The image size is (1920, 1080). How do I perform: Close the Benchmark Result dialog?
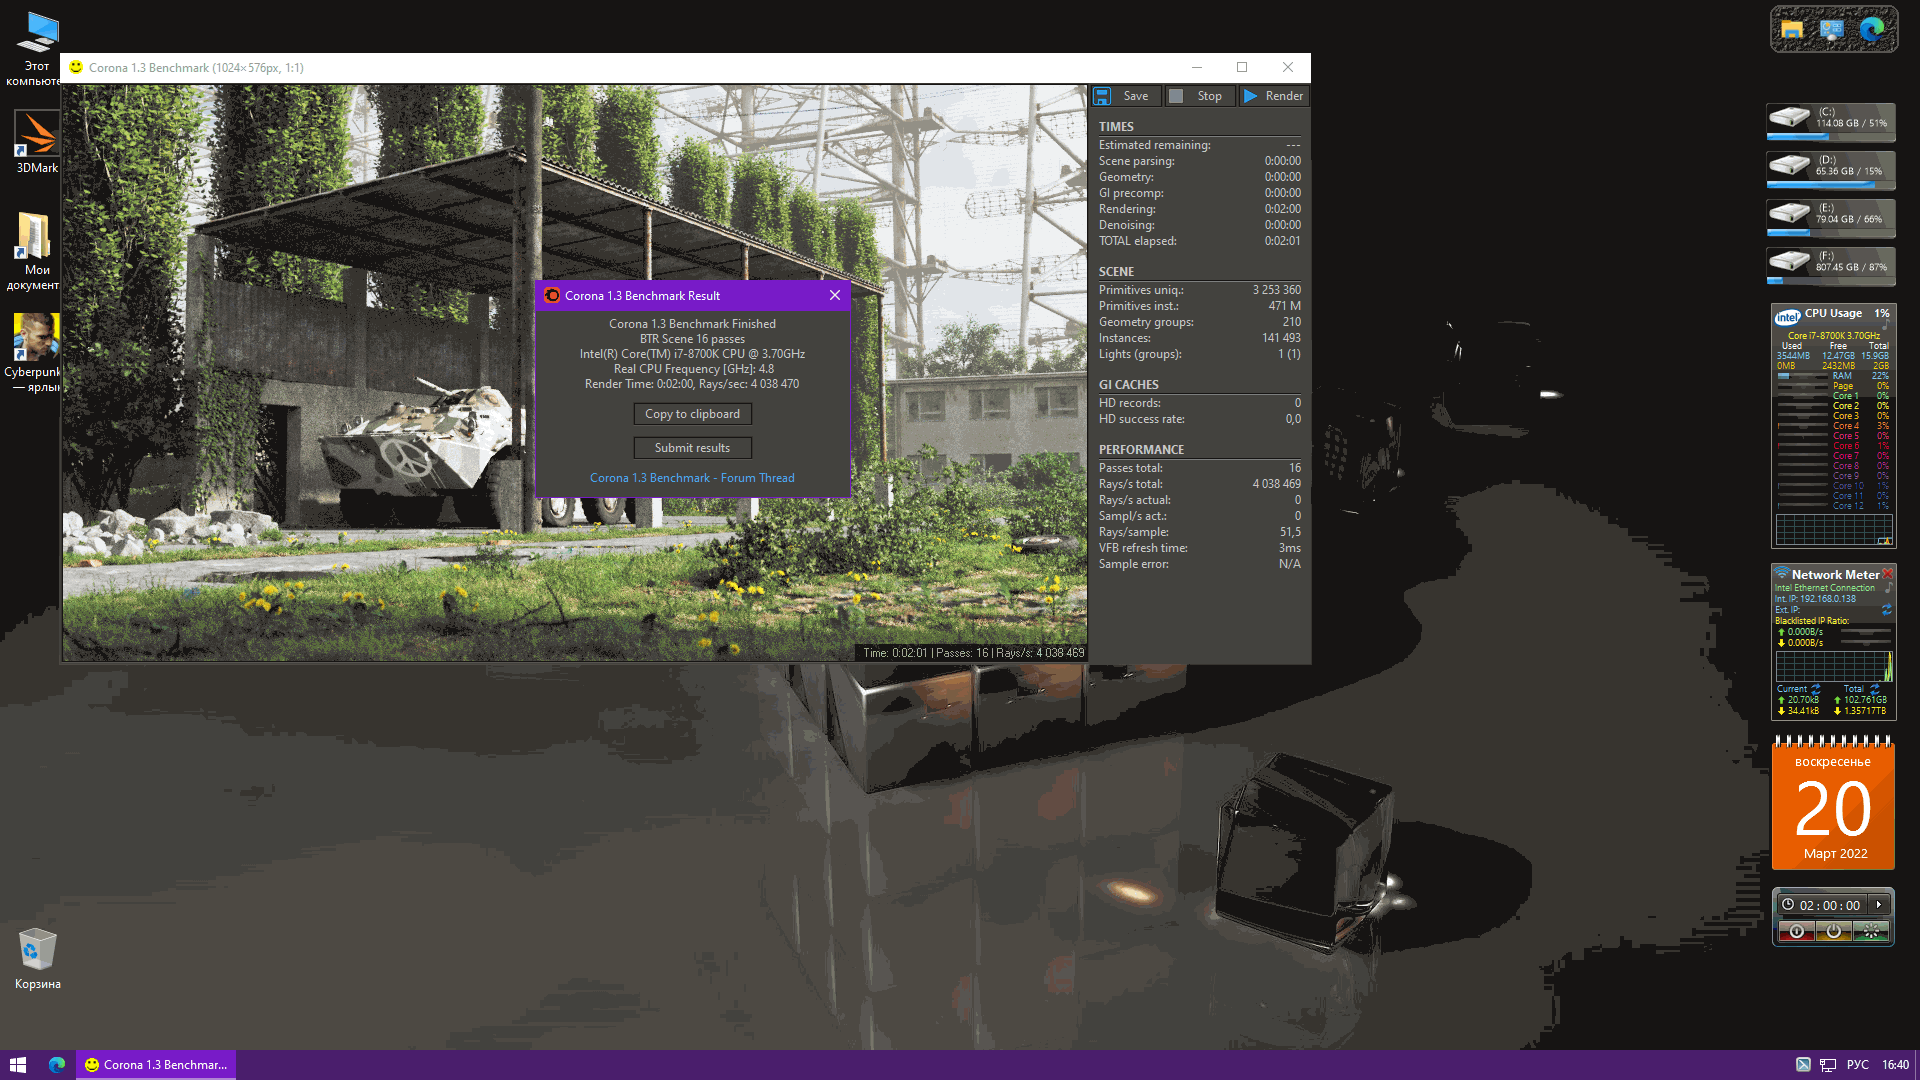(x=835, y=295)
